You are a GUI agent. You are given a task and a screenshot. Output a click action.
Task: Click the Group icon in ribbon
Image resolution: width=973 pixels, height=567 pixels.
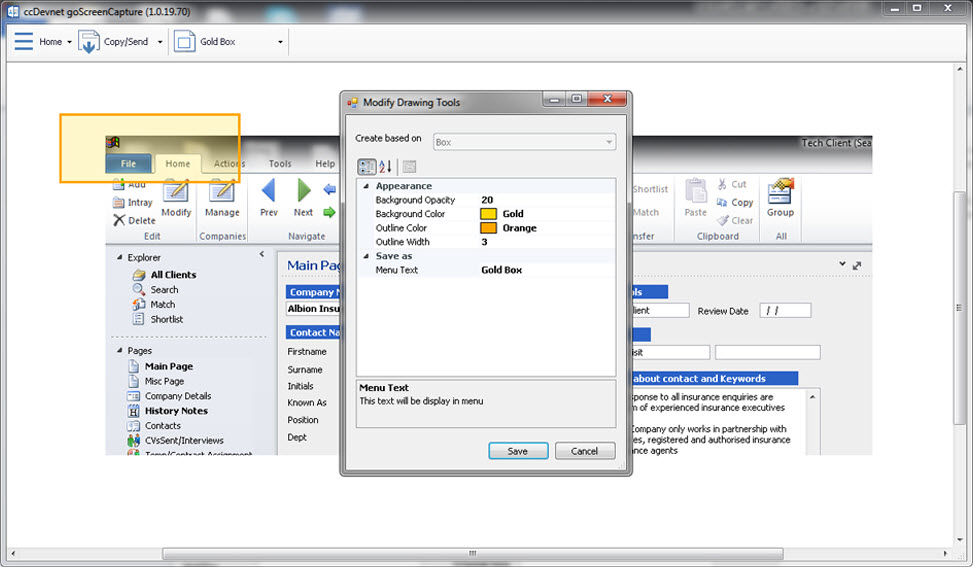[x=780, y=190]
